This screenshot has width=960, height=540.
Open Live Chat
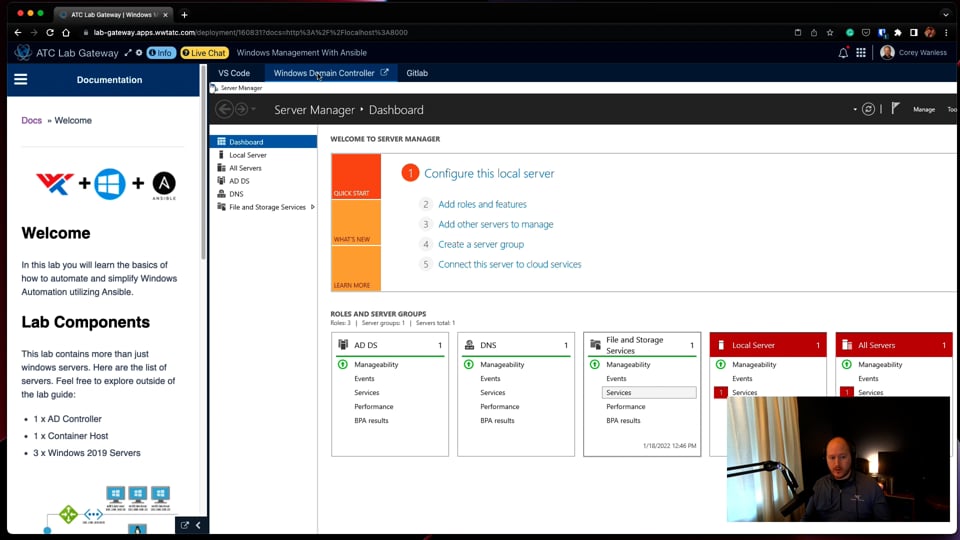coord(204,53)
